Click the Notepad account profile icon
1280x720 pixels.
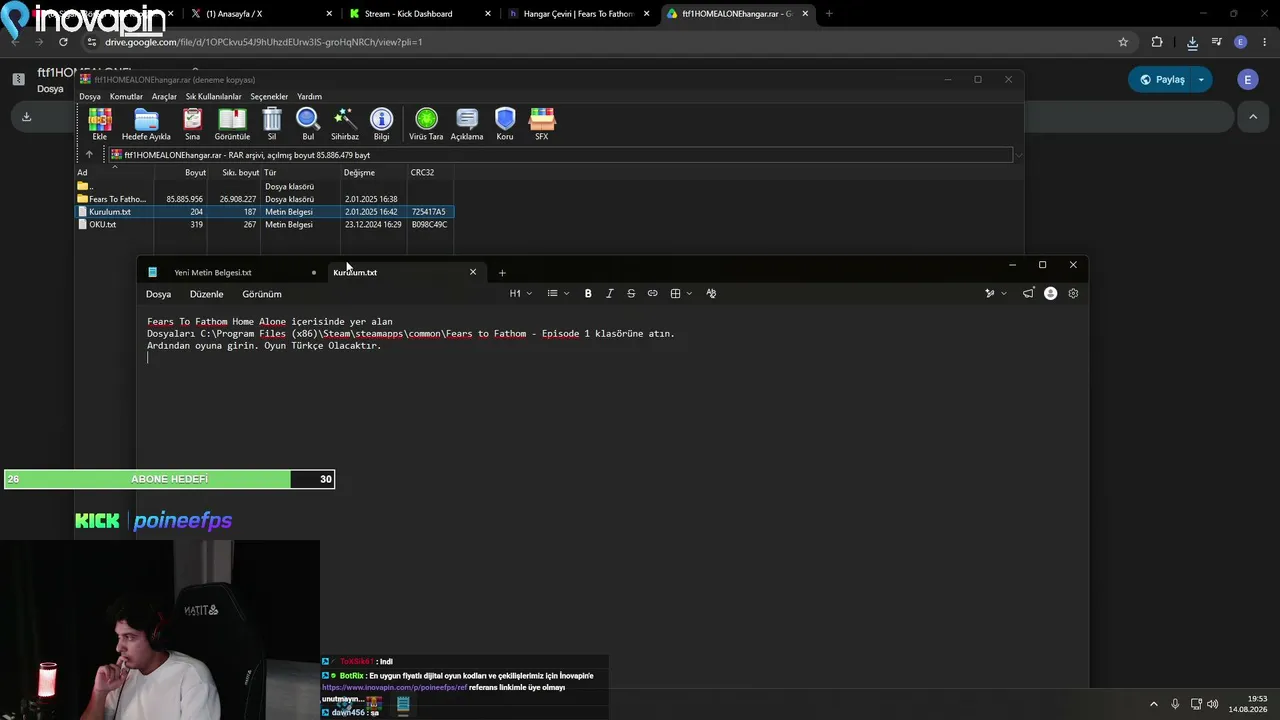click(x=1050, y=293)
